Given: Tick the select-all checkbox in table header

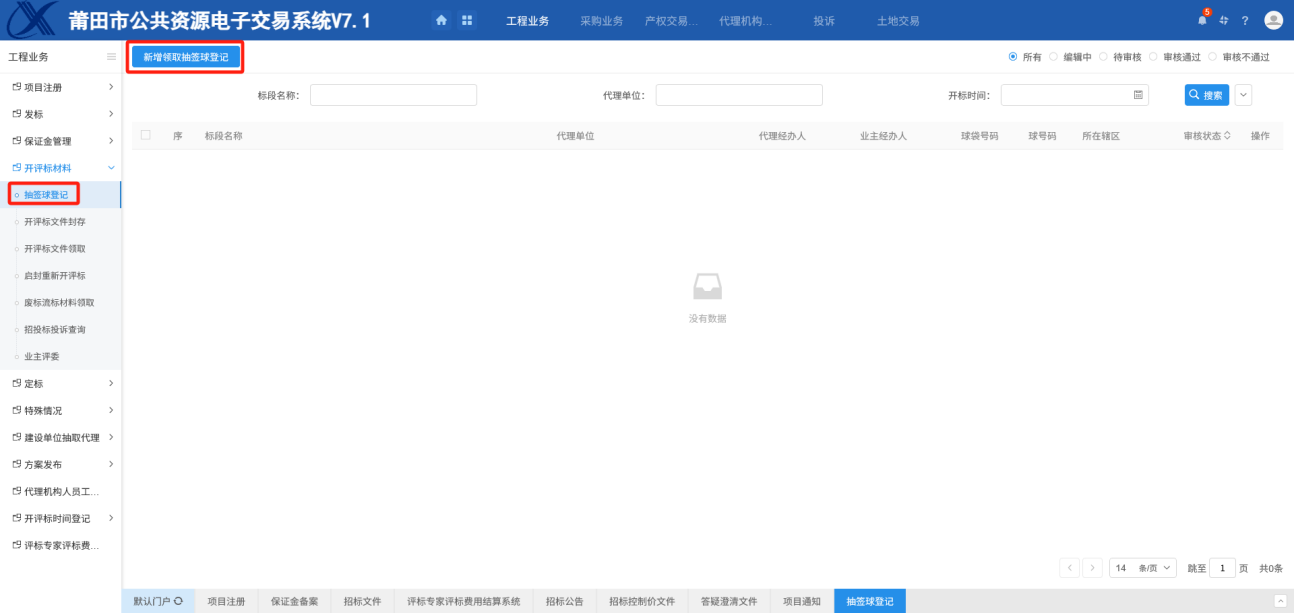Looking at the screenshot, I should click(x=146, y=135).
